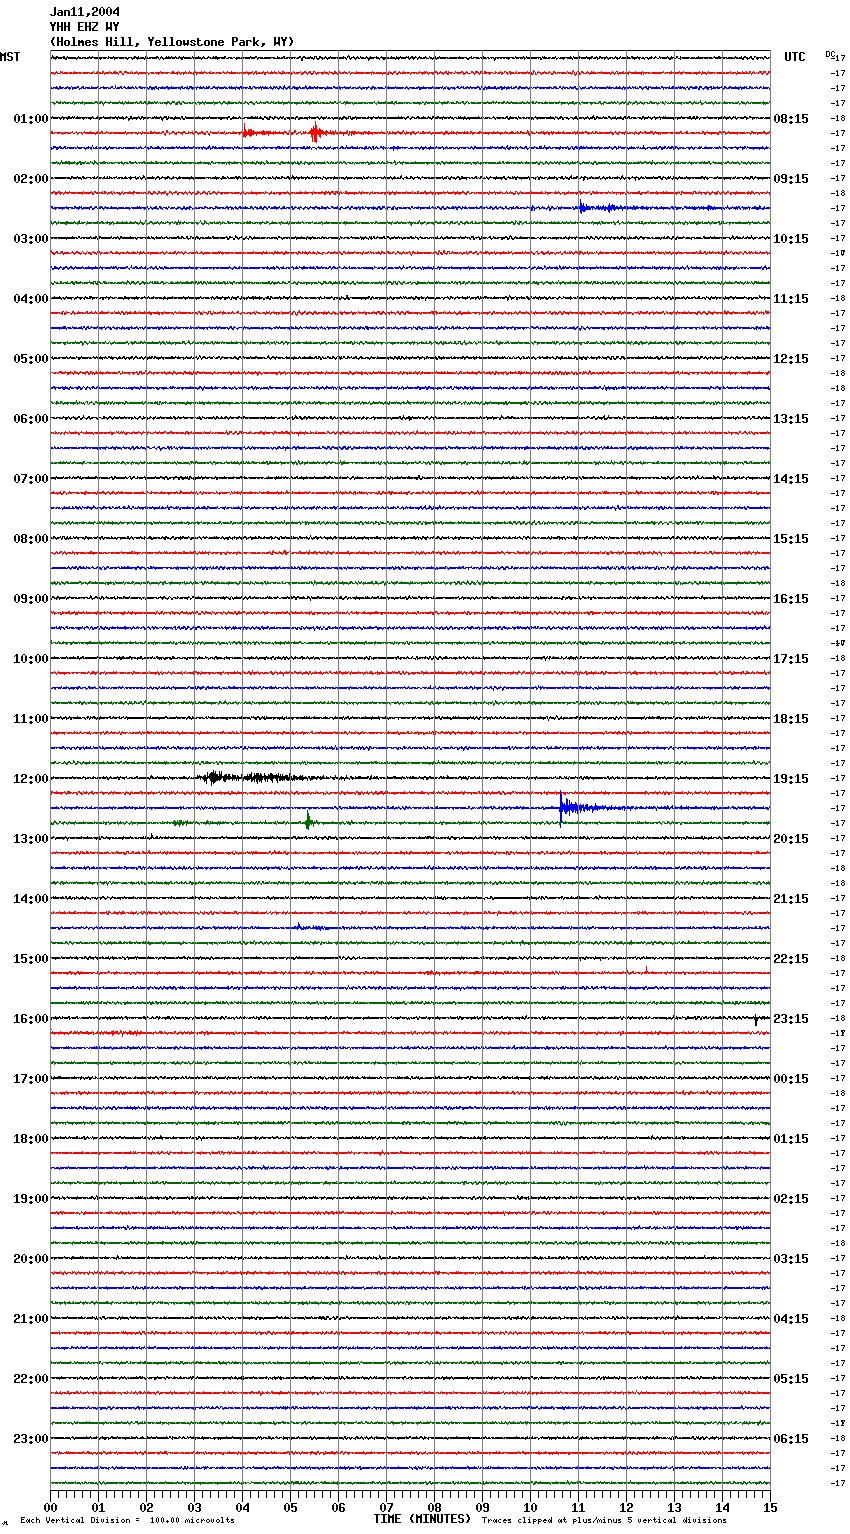Click the '06:00' MST time label
The image size is (850, 1534).
coord(31,419)
